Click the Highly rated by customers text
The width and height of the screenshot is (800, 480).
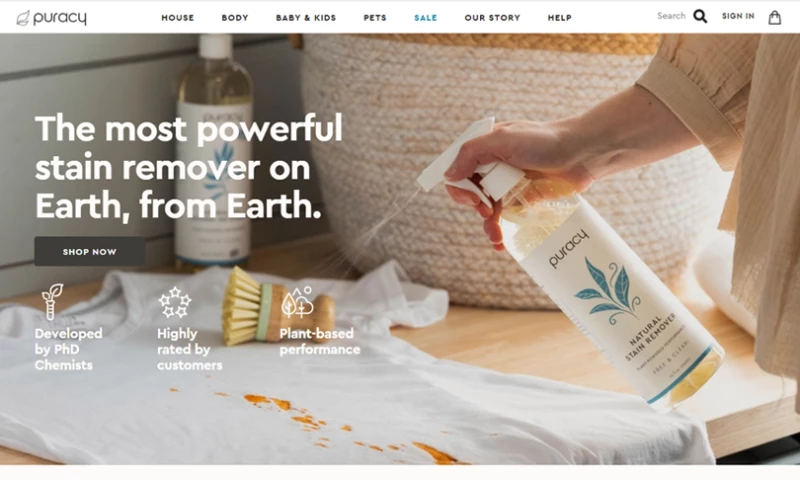(x=190, y=349)
